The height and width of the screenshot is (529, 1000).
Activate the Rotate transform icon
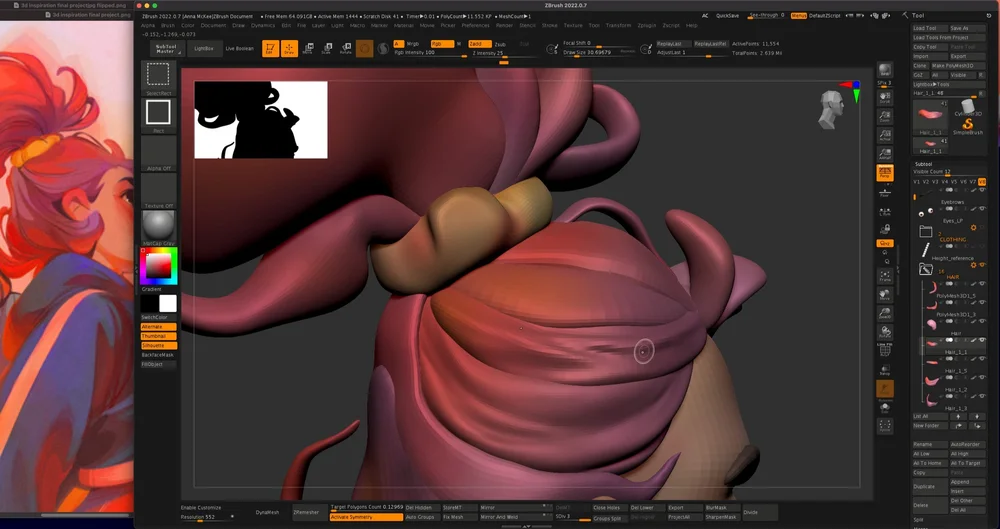coord(346,48)
